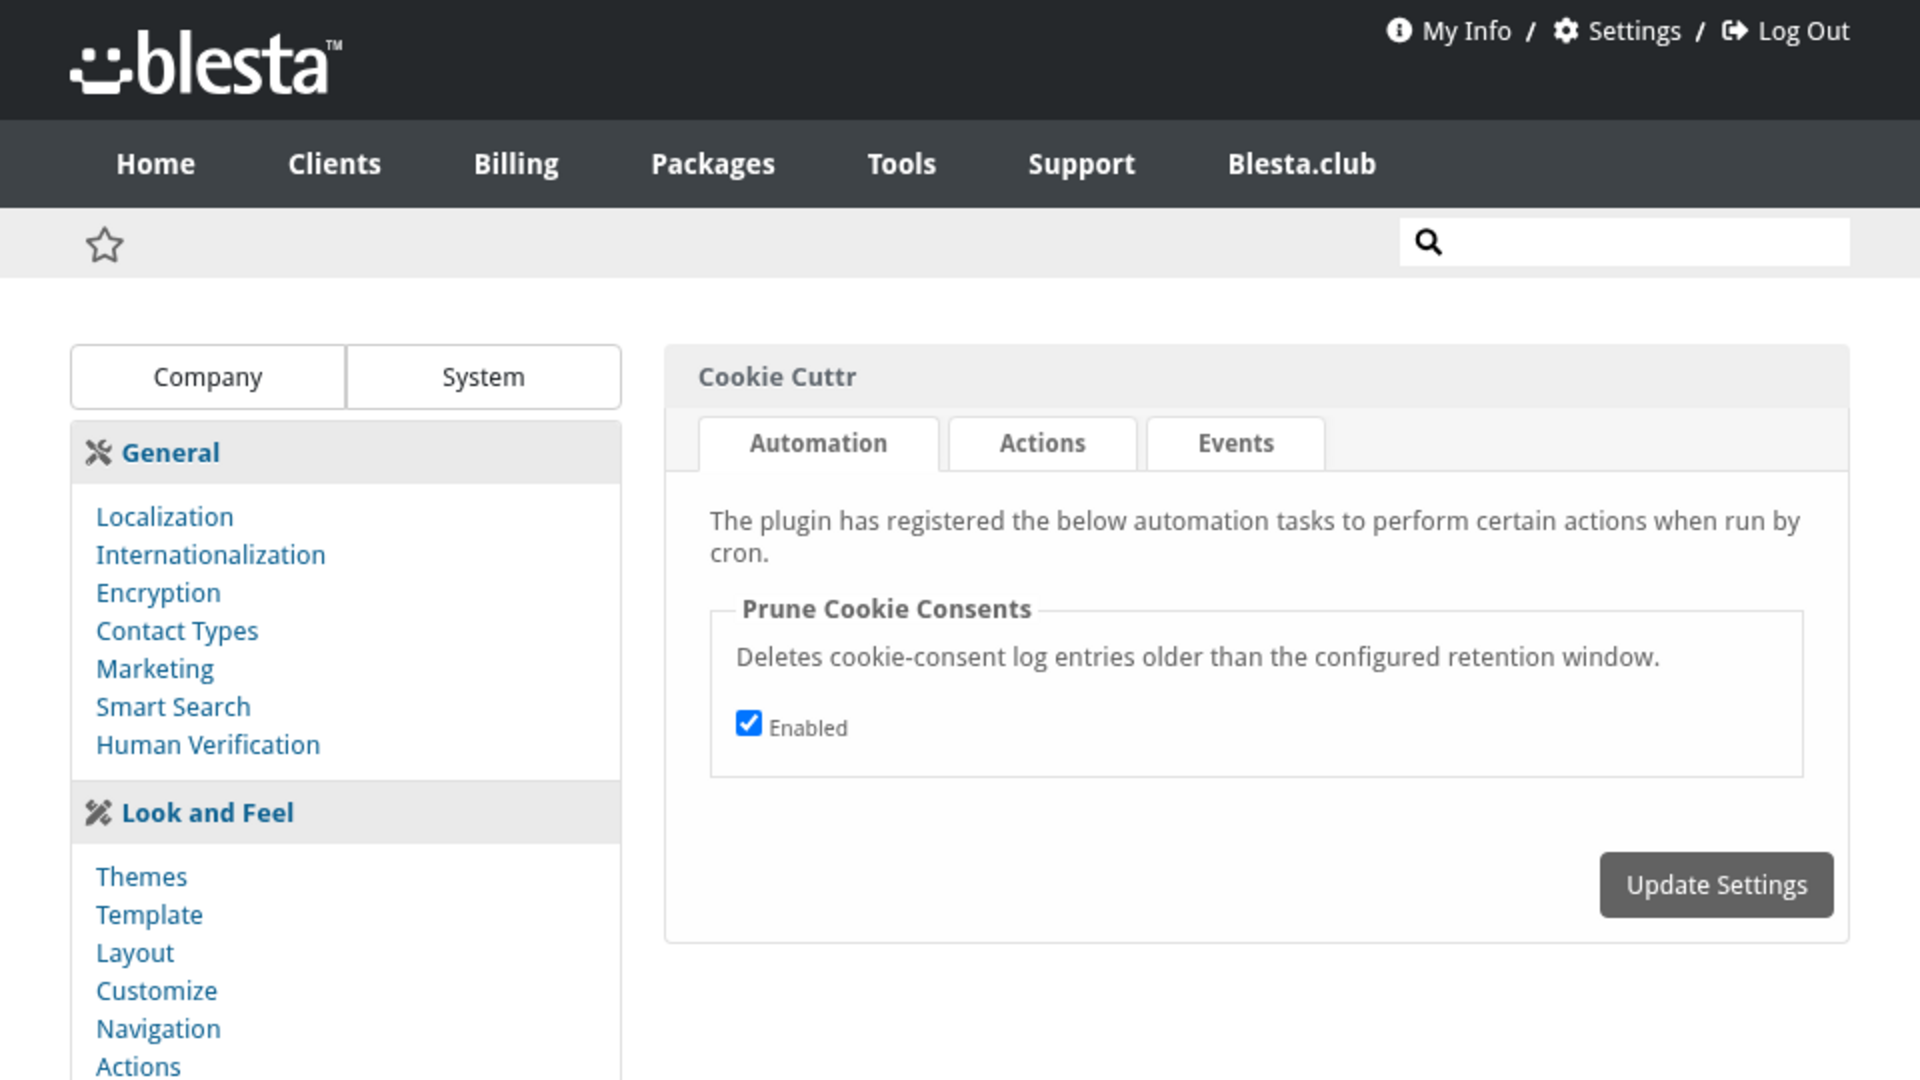This screenshot has height=1080, width=1920.
Task: Open Human Verification settings
Action: point(208,745)
